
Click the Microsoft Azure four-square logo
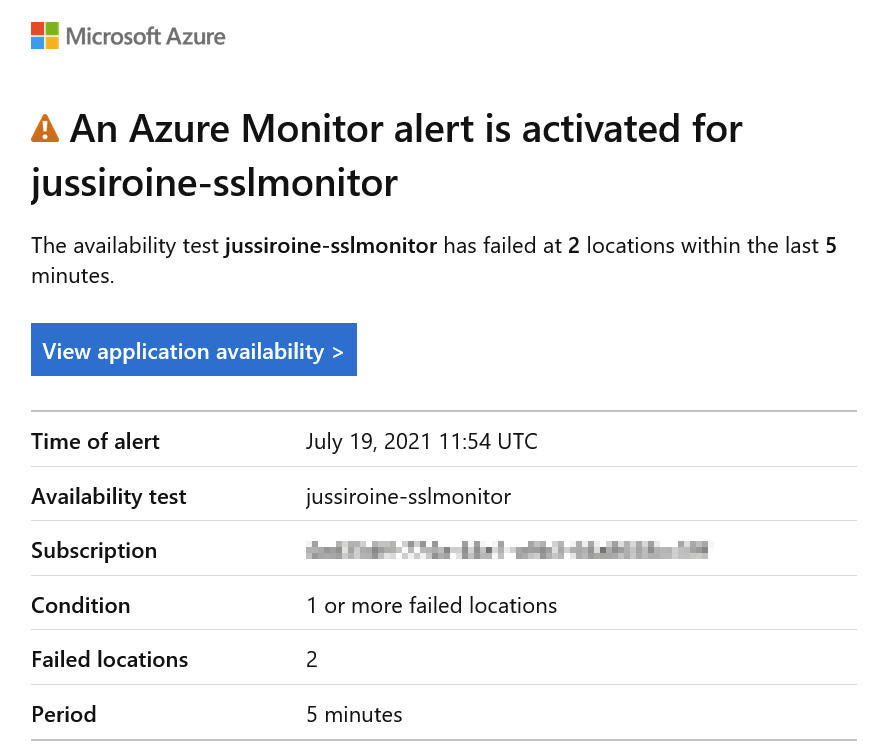point(45,35)
